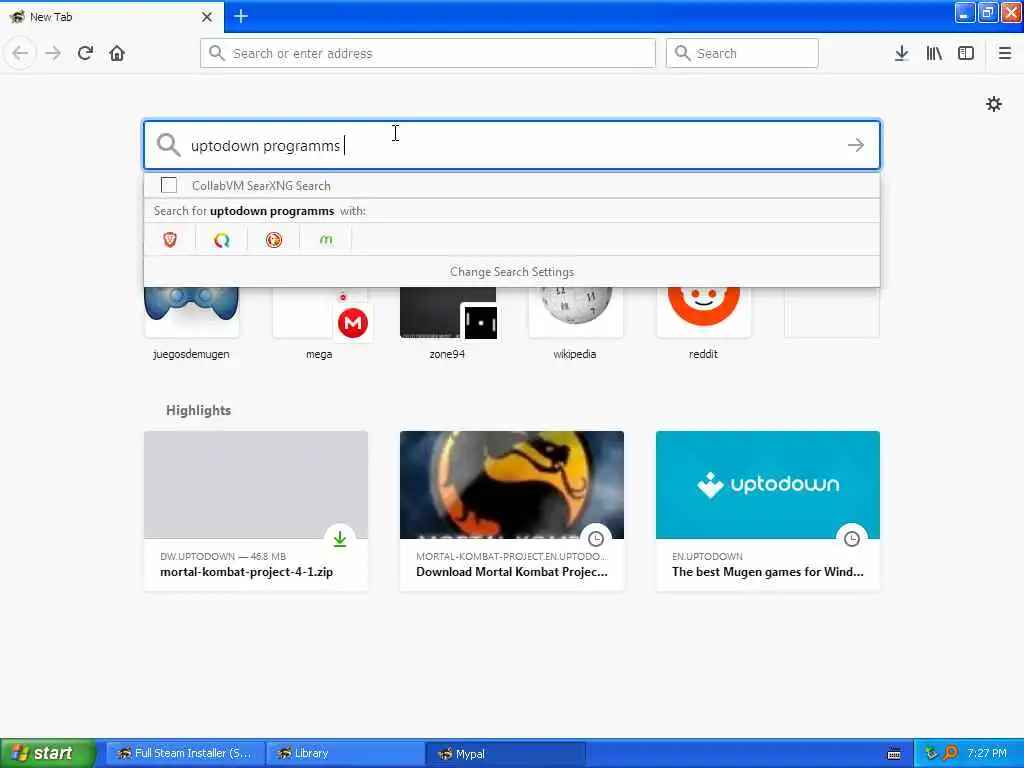Close the New Tab tab

(x=207, y=17)
